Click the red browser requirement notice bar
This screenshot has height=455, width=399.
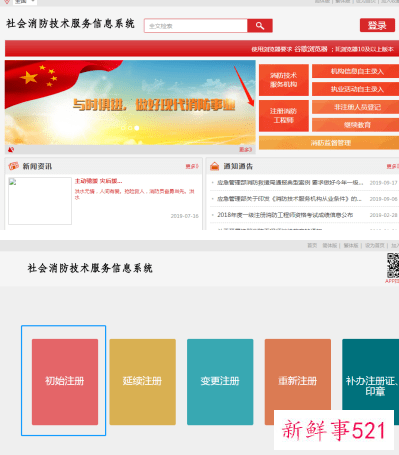(x=202, y=49)
